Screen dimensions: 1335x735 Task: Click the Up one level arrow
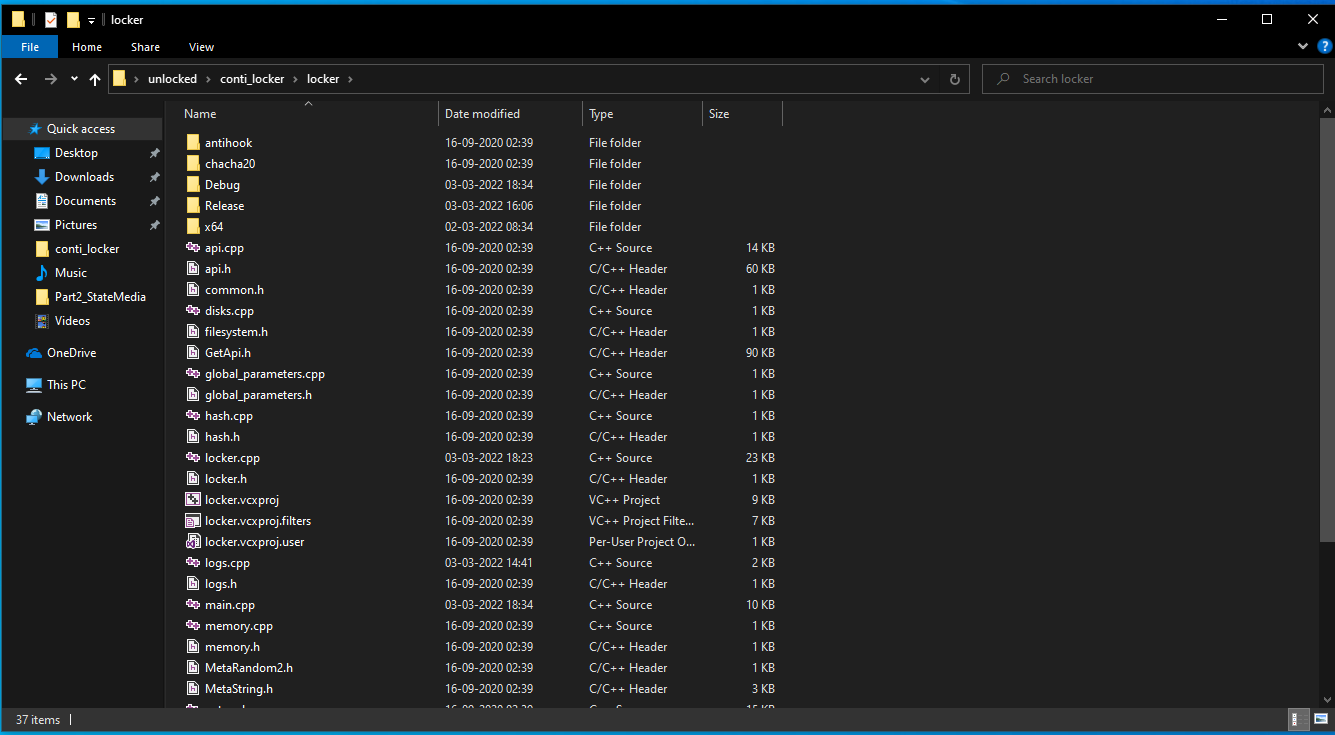[x=95, y=79]
